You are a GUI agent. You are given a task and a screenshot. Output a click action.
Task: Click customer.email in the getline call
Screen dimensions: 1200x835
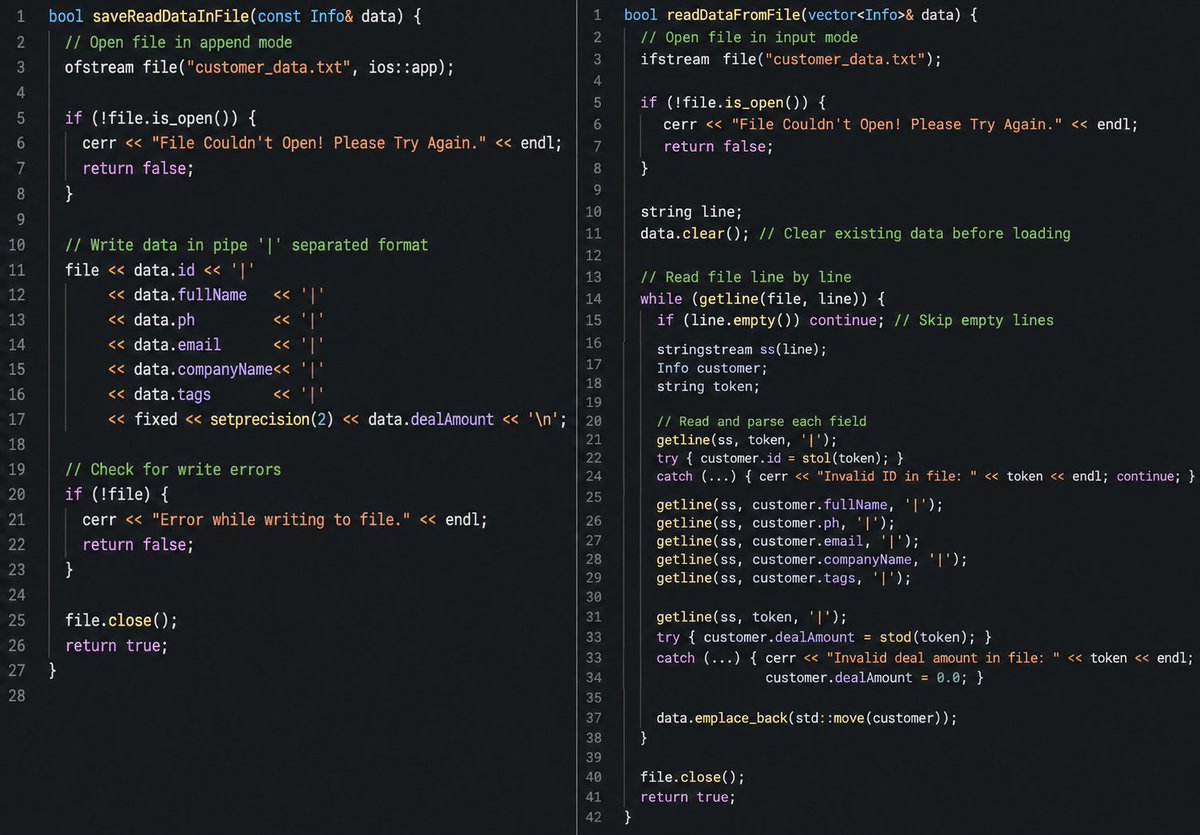click(808, 541)
